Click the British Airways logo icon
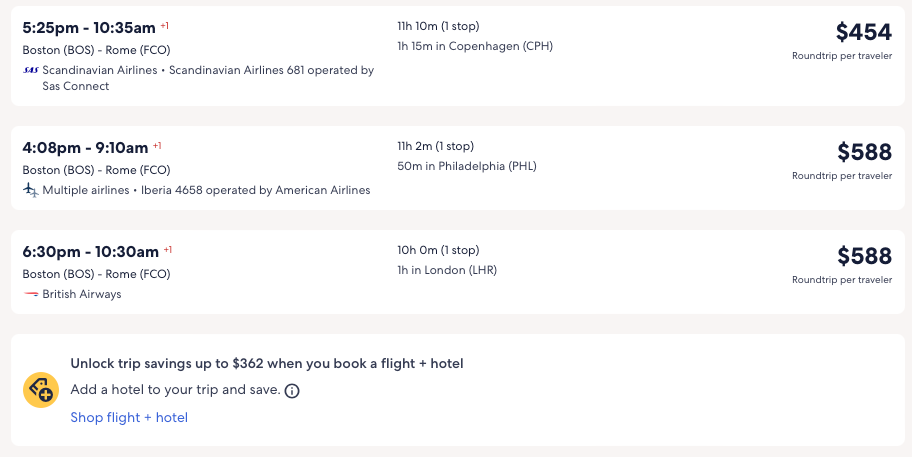912x457 pixels. 30,294
